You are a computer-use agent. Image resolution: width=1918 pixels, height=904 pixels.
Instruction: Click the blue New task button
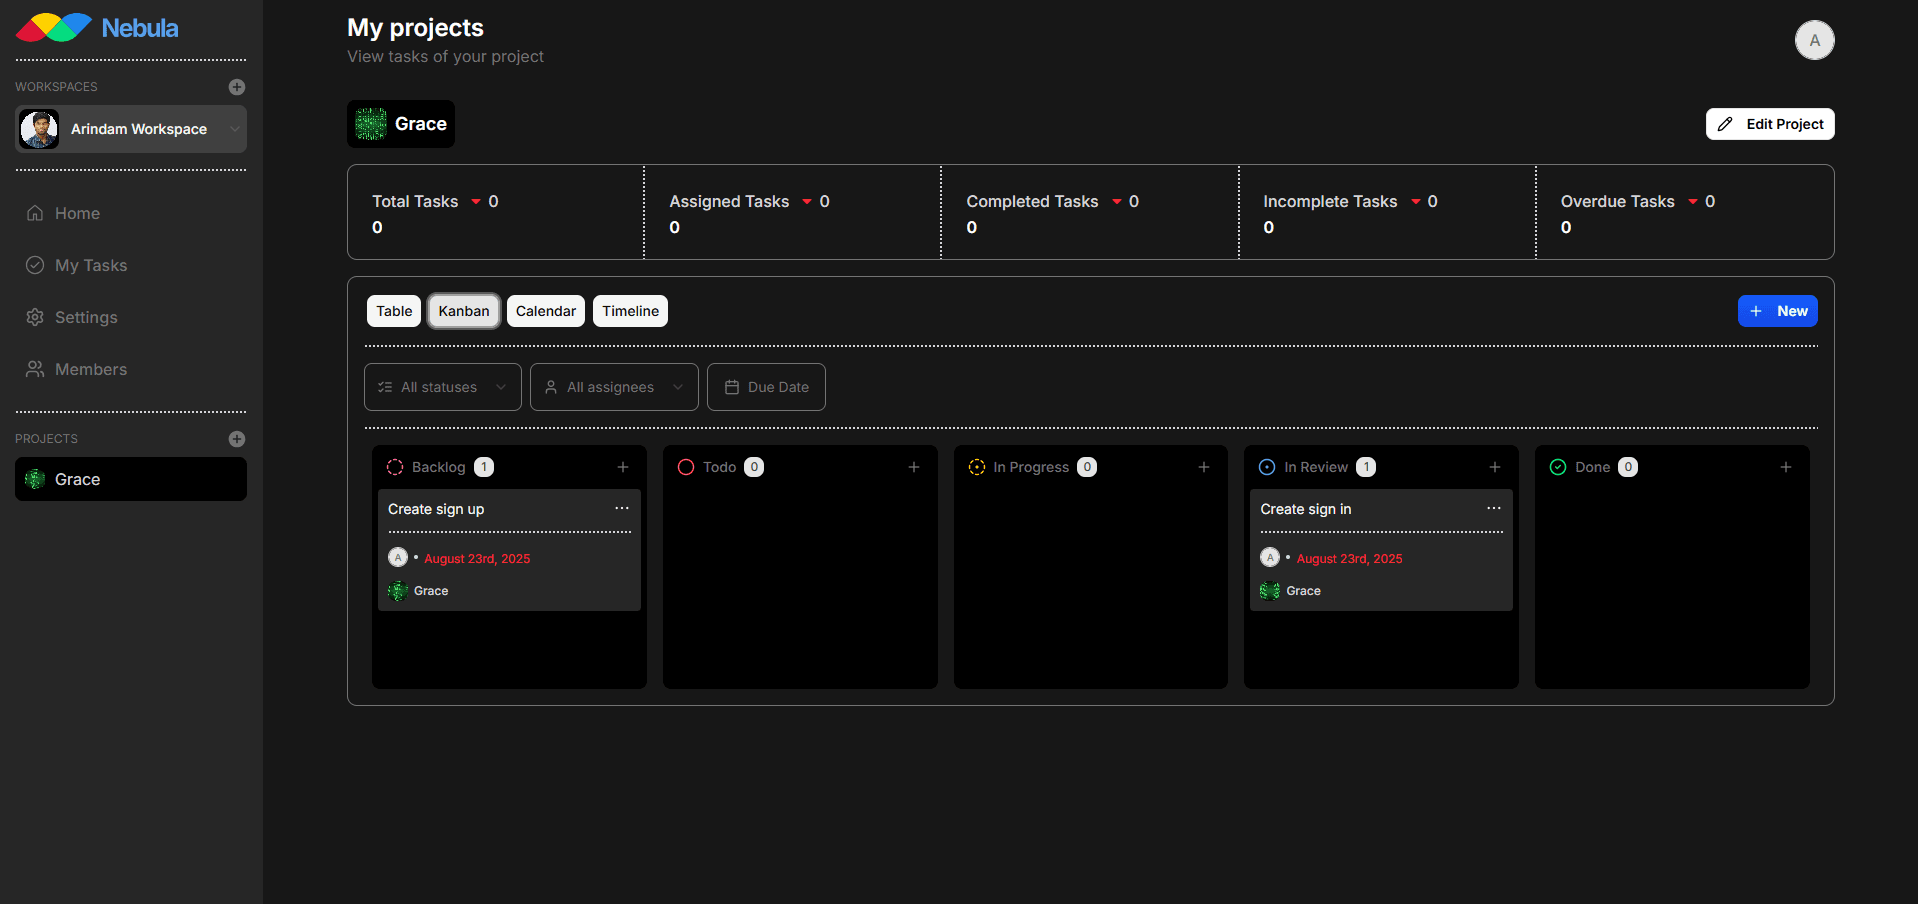[x=1777, y=311]
